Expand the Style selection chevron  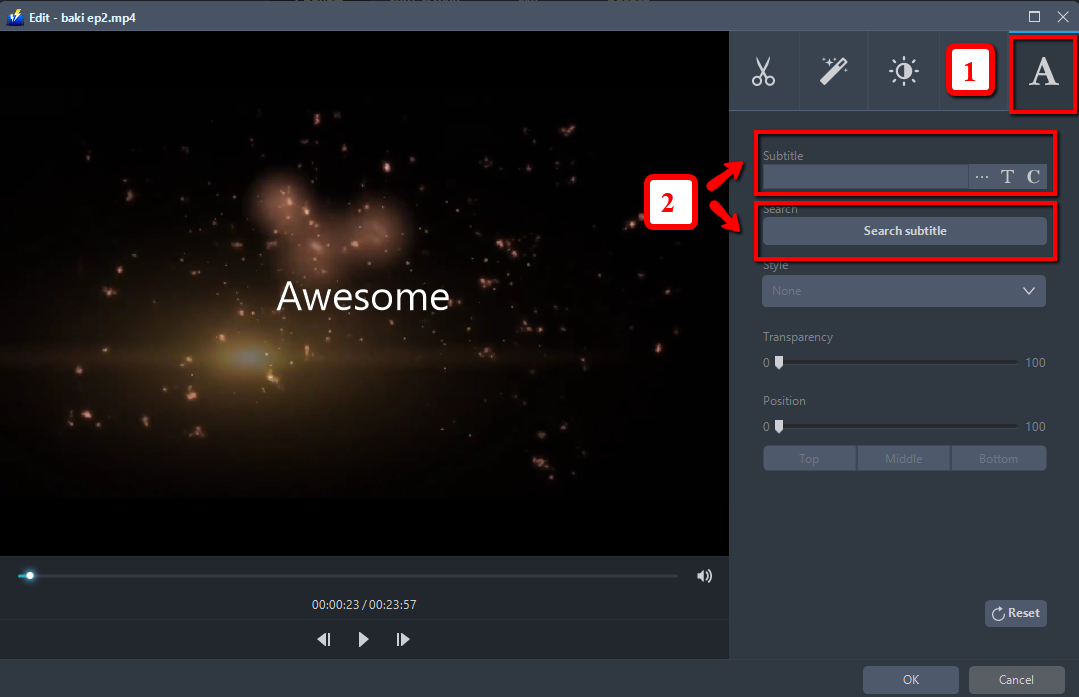point(1028,290)
